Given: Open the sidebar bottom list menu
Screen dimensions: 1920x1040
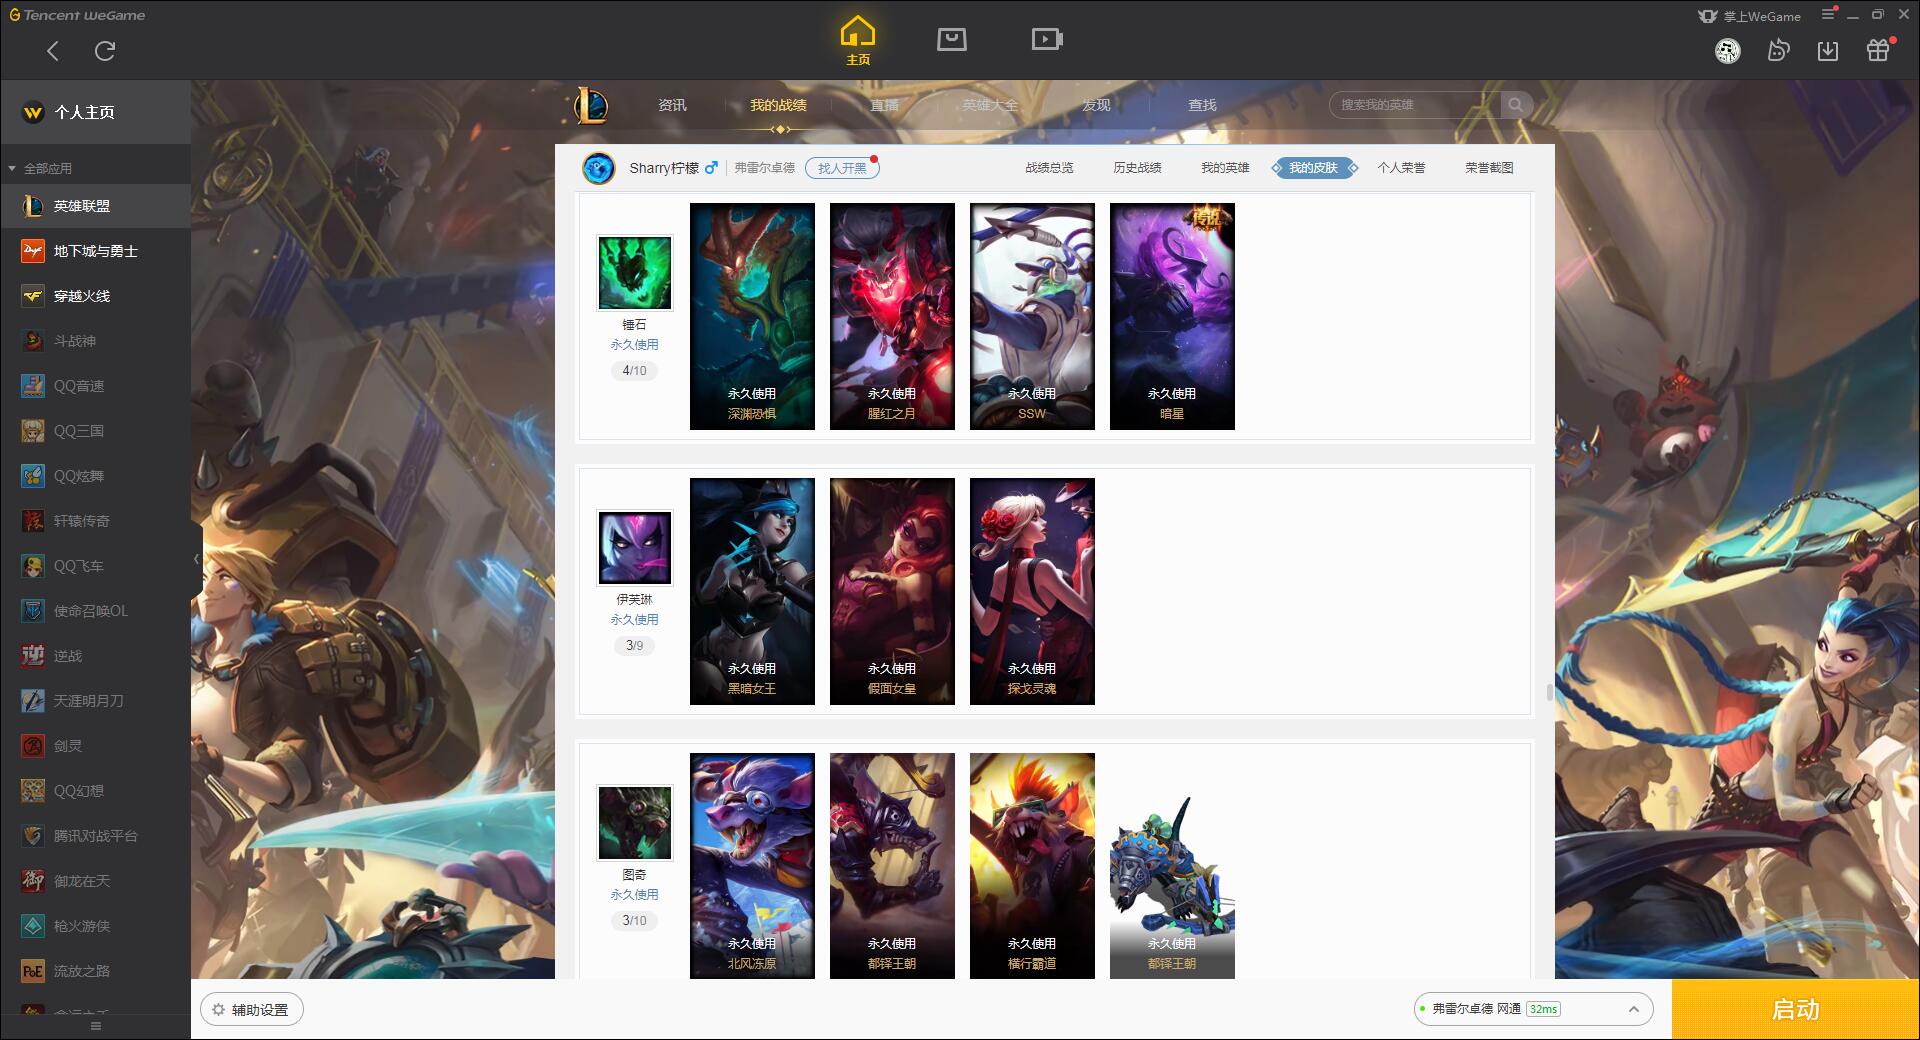Looking at the screenshot, I should [96, 1026].
